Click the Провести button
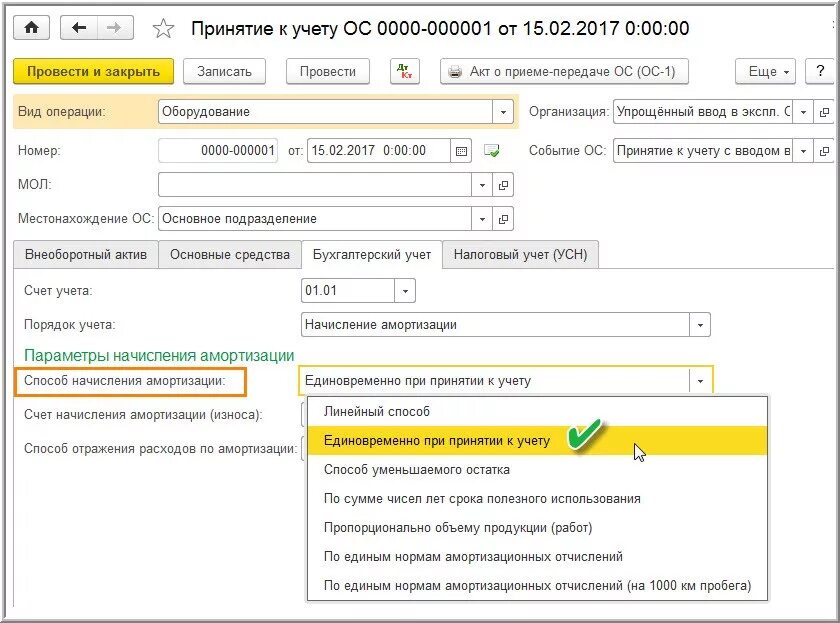The width and height of the screenshot is (840, 623). (327, 71)
